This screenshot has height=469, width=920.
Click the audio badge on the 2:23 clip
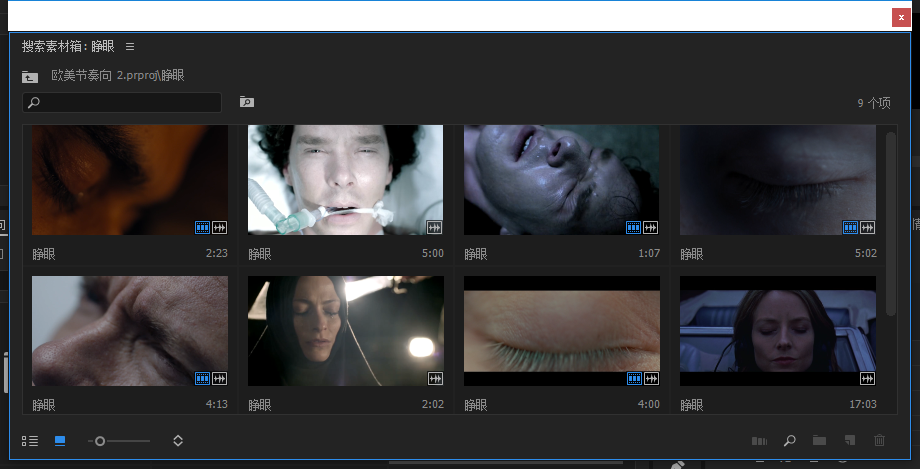pyautogui.click(x=219, y=227)
